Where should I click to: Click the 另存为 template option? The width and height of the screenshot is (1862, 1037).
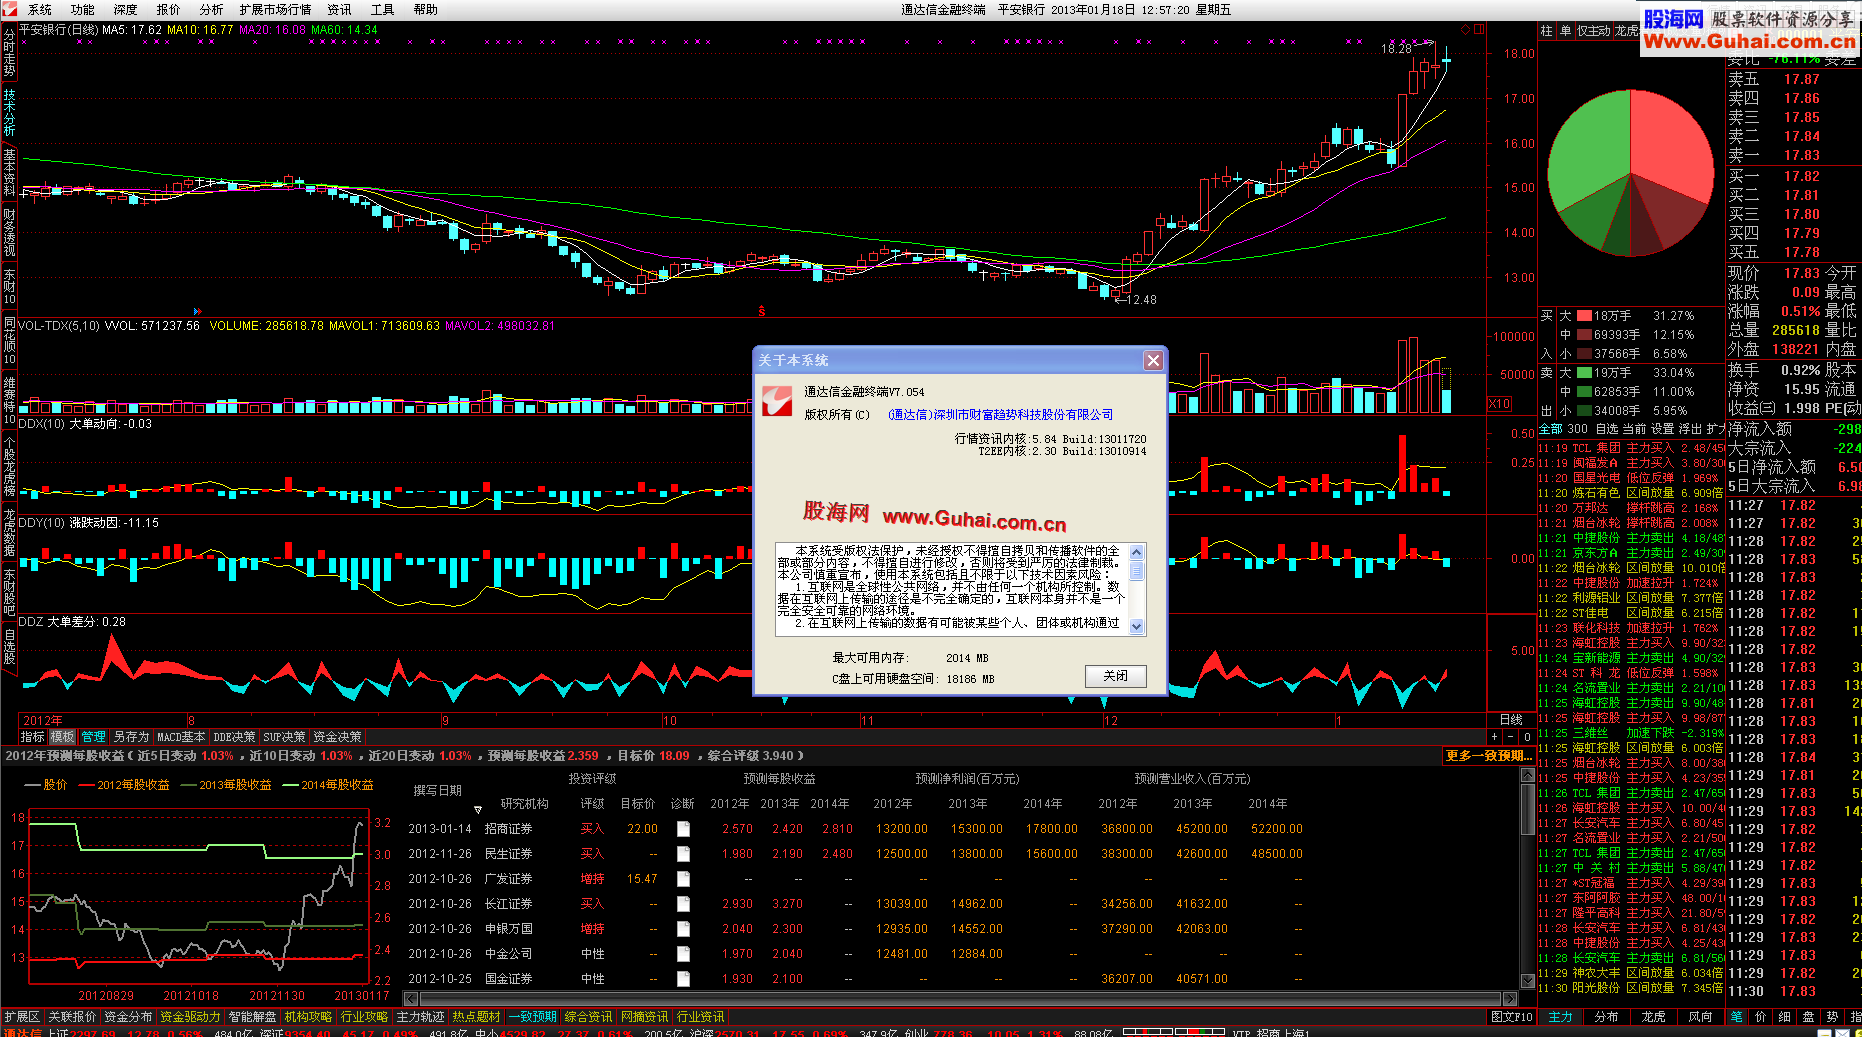(131, 737)
